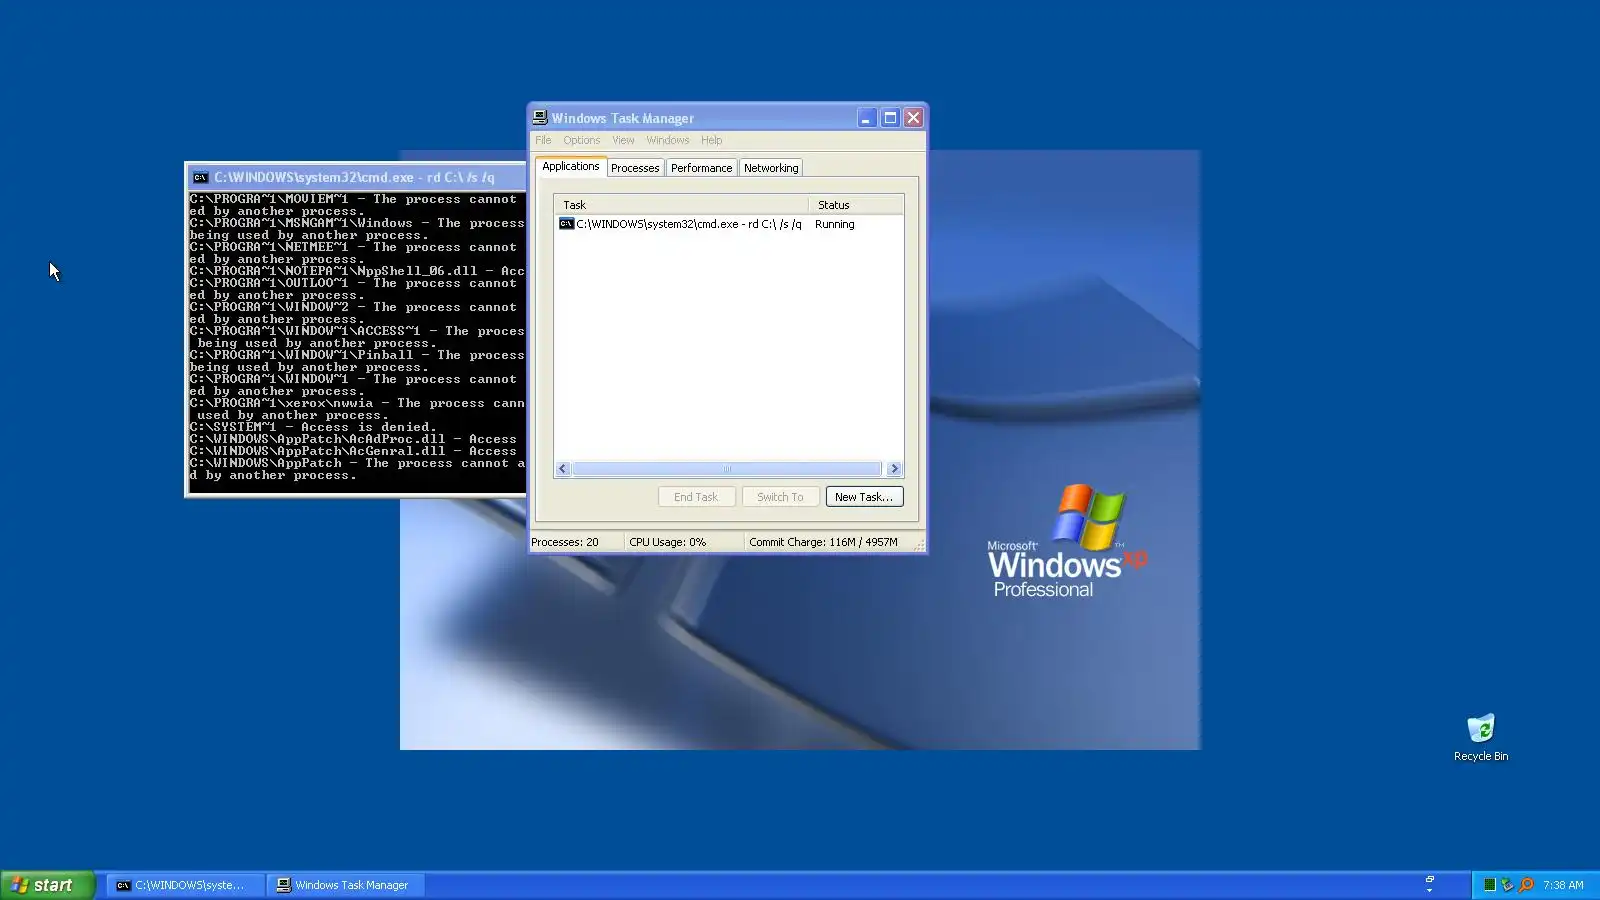Click the task list right scroll arrow
The height and width of the screenshot is (900, 1600).
click(894, 469)
